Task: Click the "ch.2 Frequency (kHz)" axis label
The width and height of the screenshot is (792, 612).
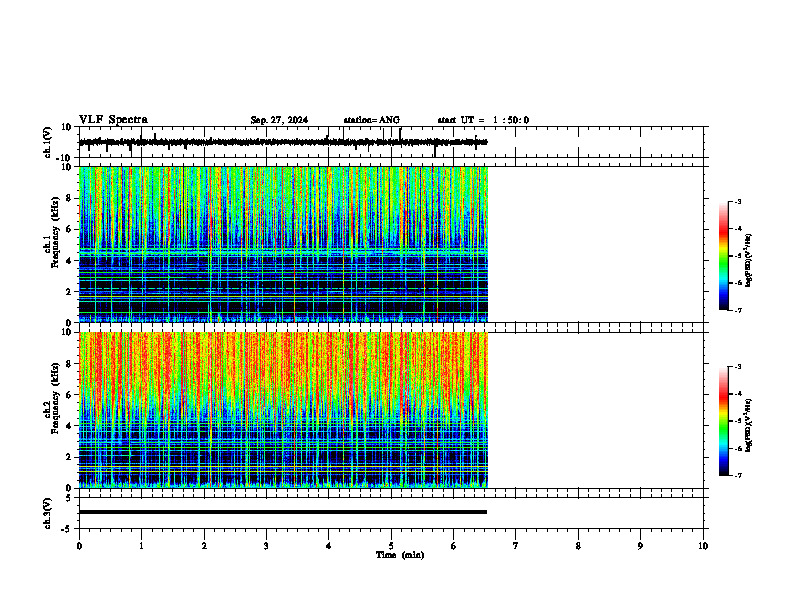Action: point(51,398)
